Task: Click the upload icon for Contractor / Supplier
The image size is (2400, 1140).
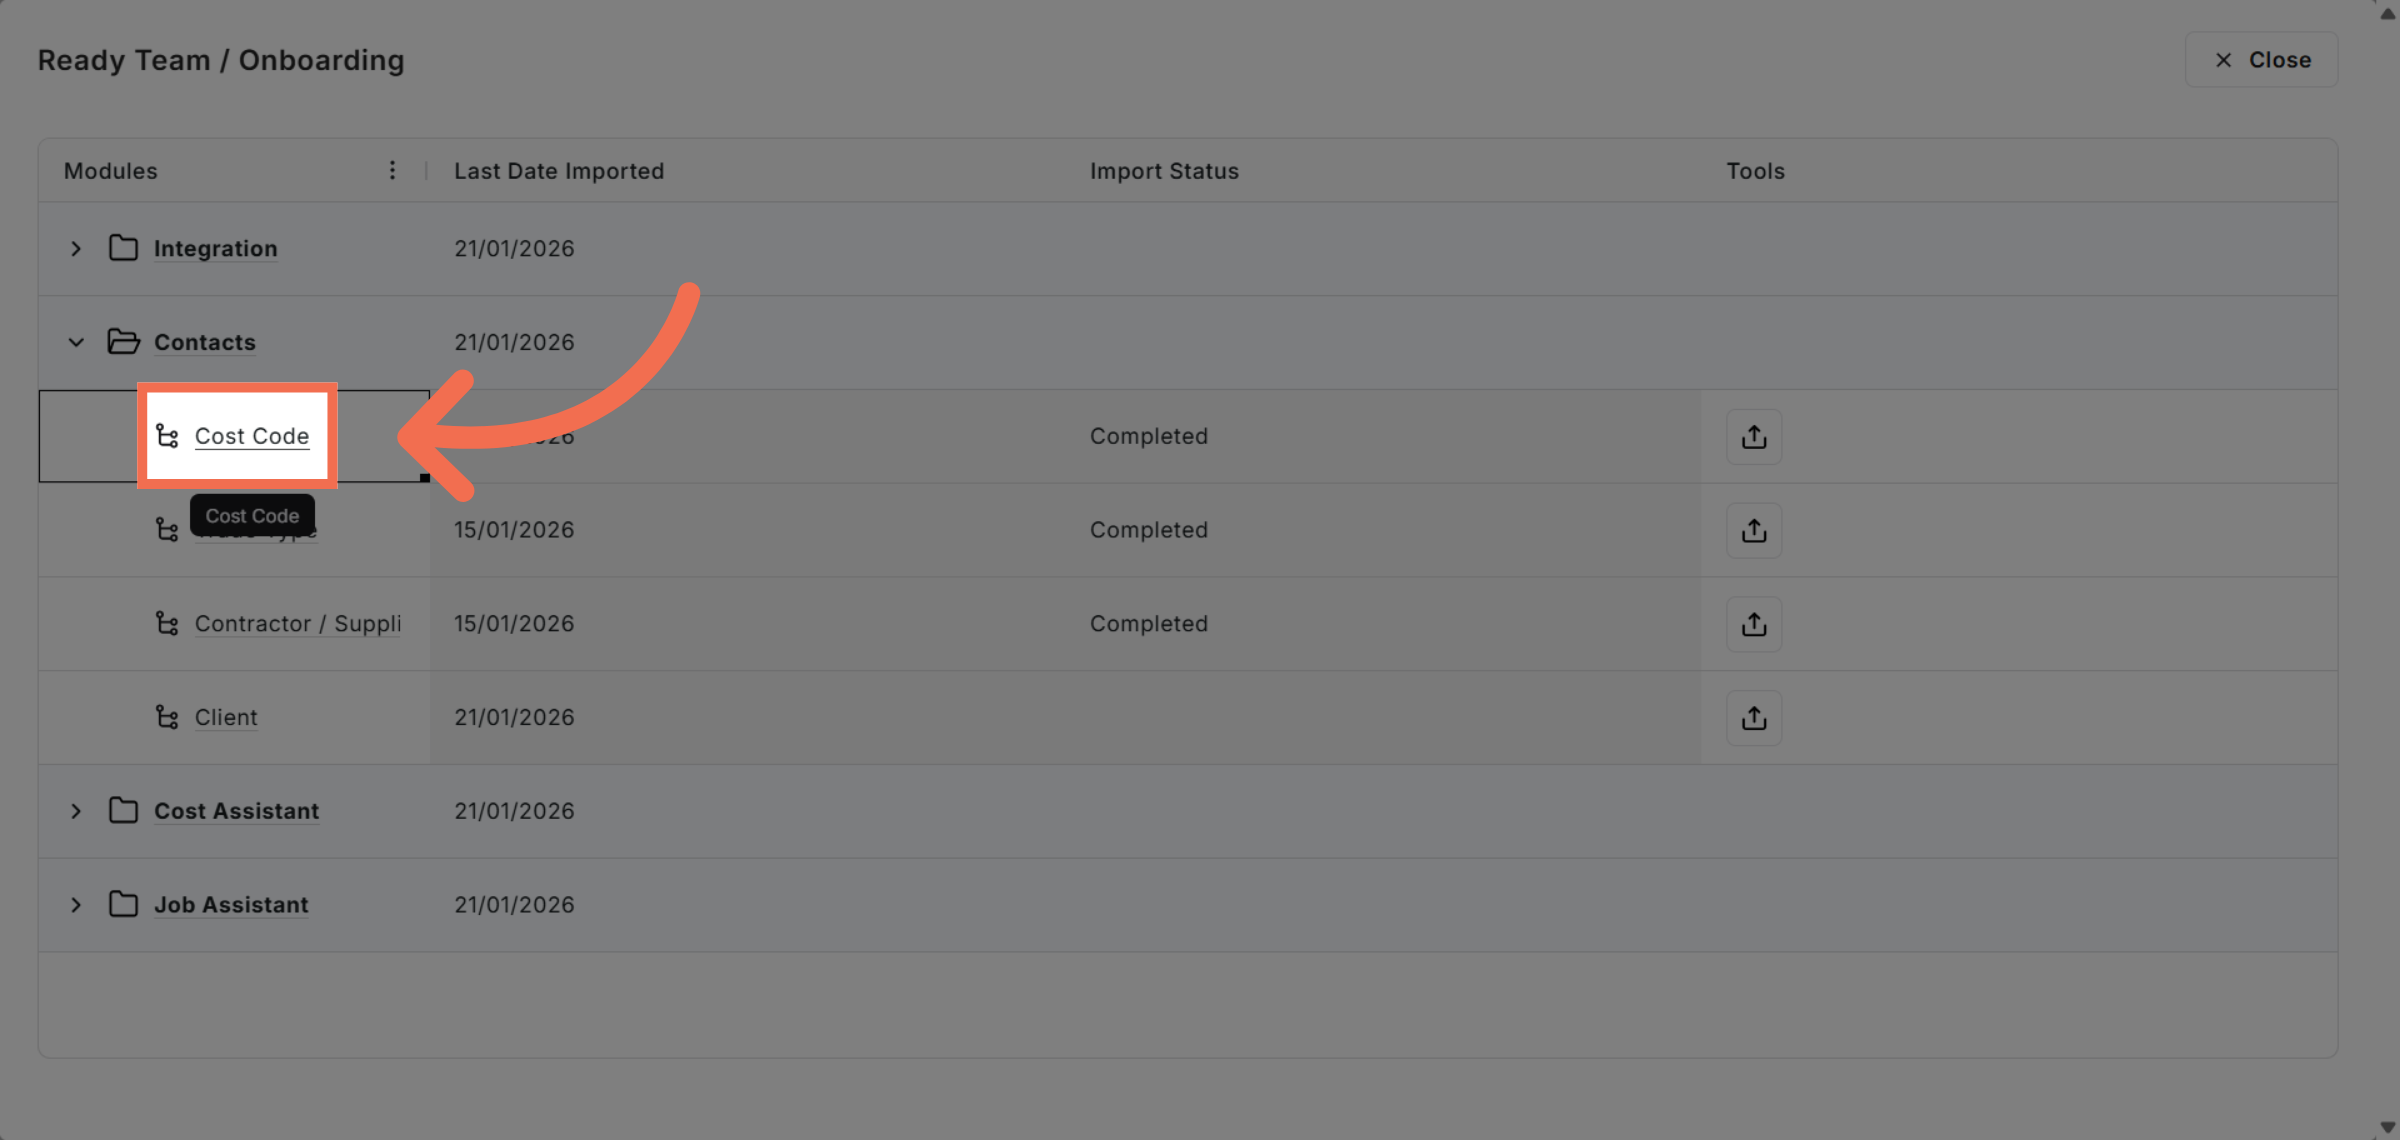Action: tap(1754, 623)
